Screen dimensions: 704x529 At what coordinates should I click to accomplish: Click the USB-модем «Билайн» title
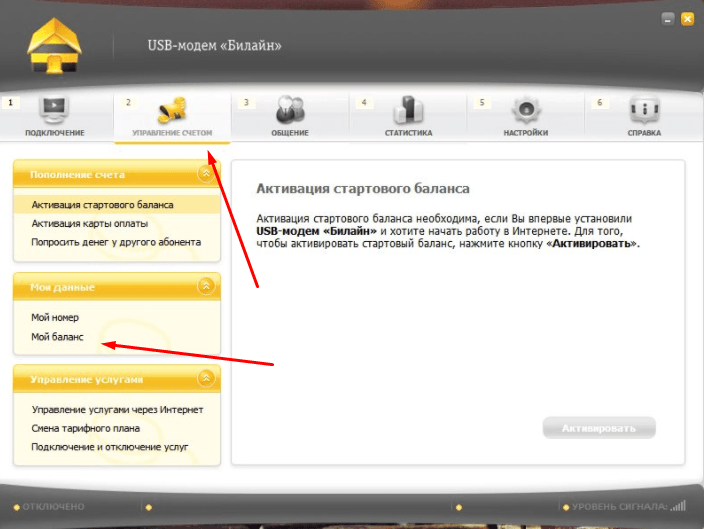215,45
